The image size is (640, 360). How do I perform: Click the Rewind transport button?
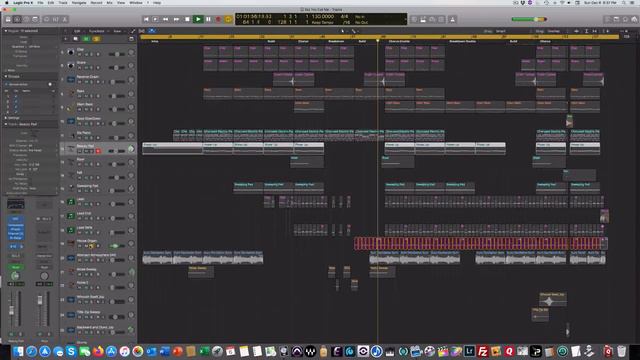pyautogui.click(x=166, y=19)
